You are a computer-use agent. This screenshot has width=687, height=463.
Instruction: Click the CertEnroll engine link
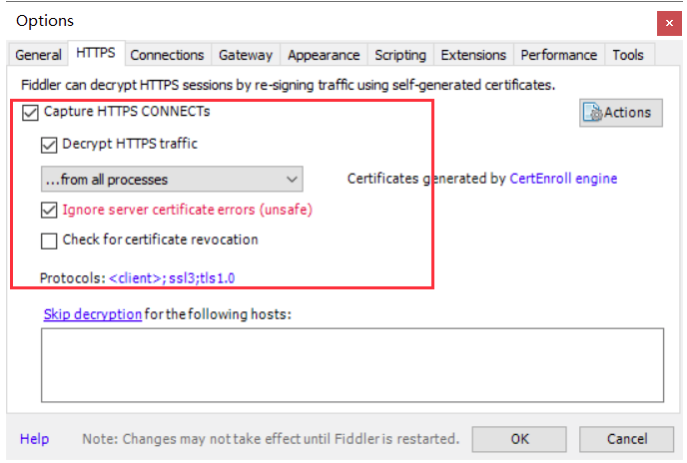tap(563, 179)
